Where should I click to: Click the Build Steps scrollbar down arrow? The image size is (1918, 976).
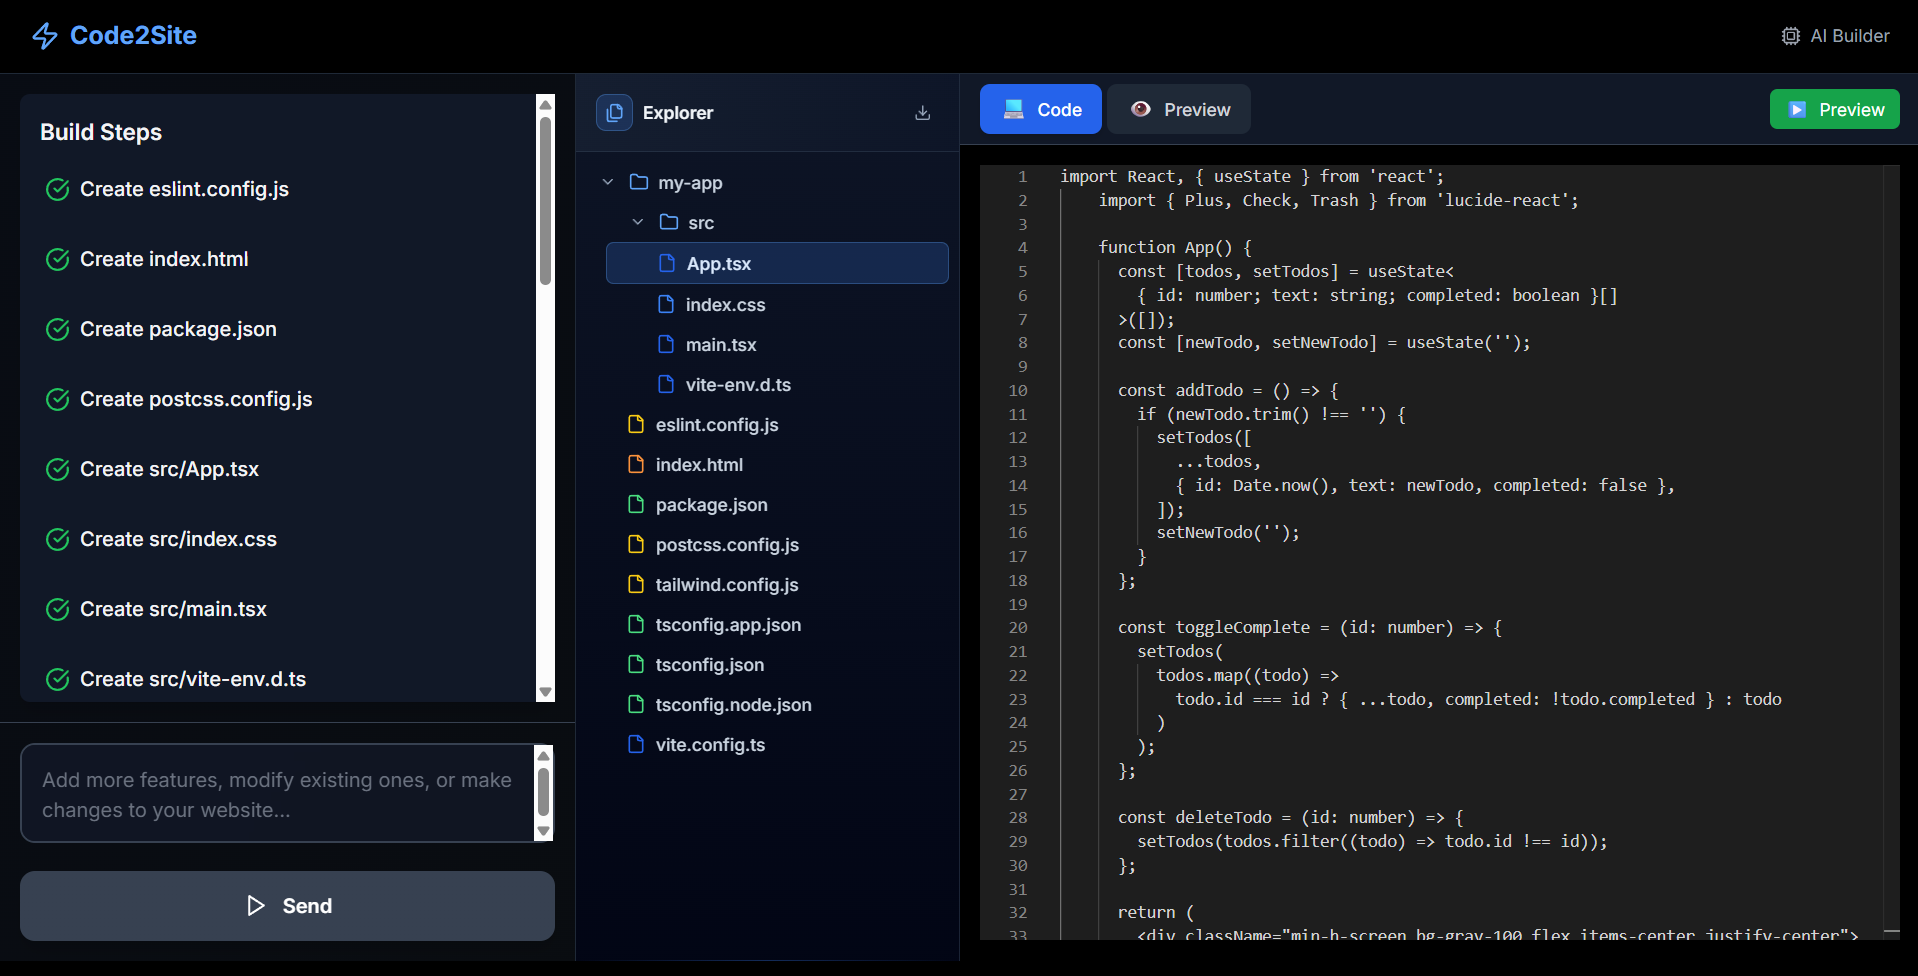tap(545, 692)
